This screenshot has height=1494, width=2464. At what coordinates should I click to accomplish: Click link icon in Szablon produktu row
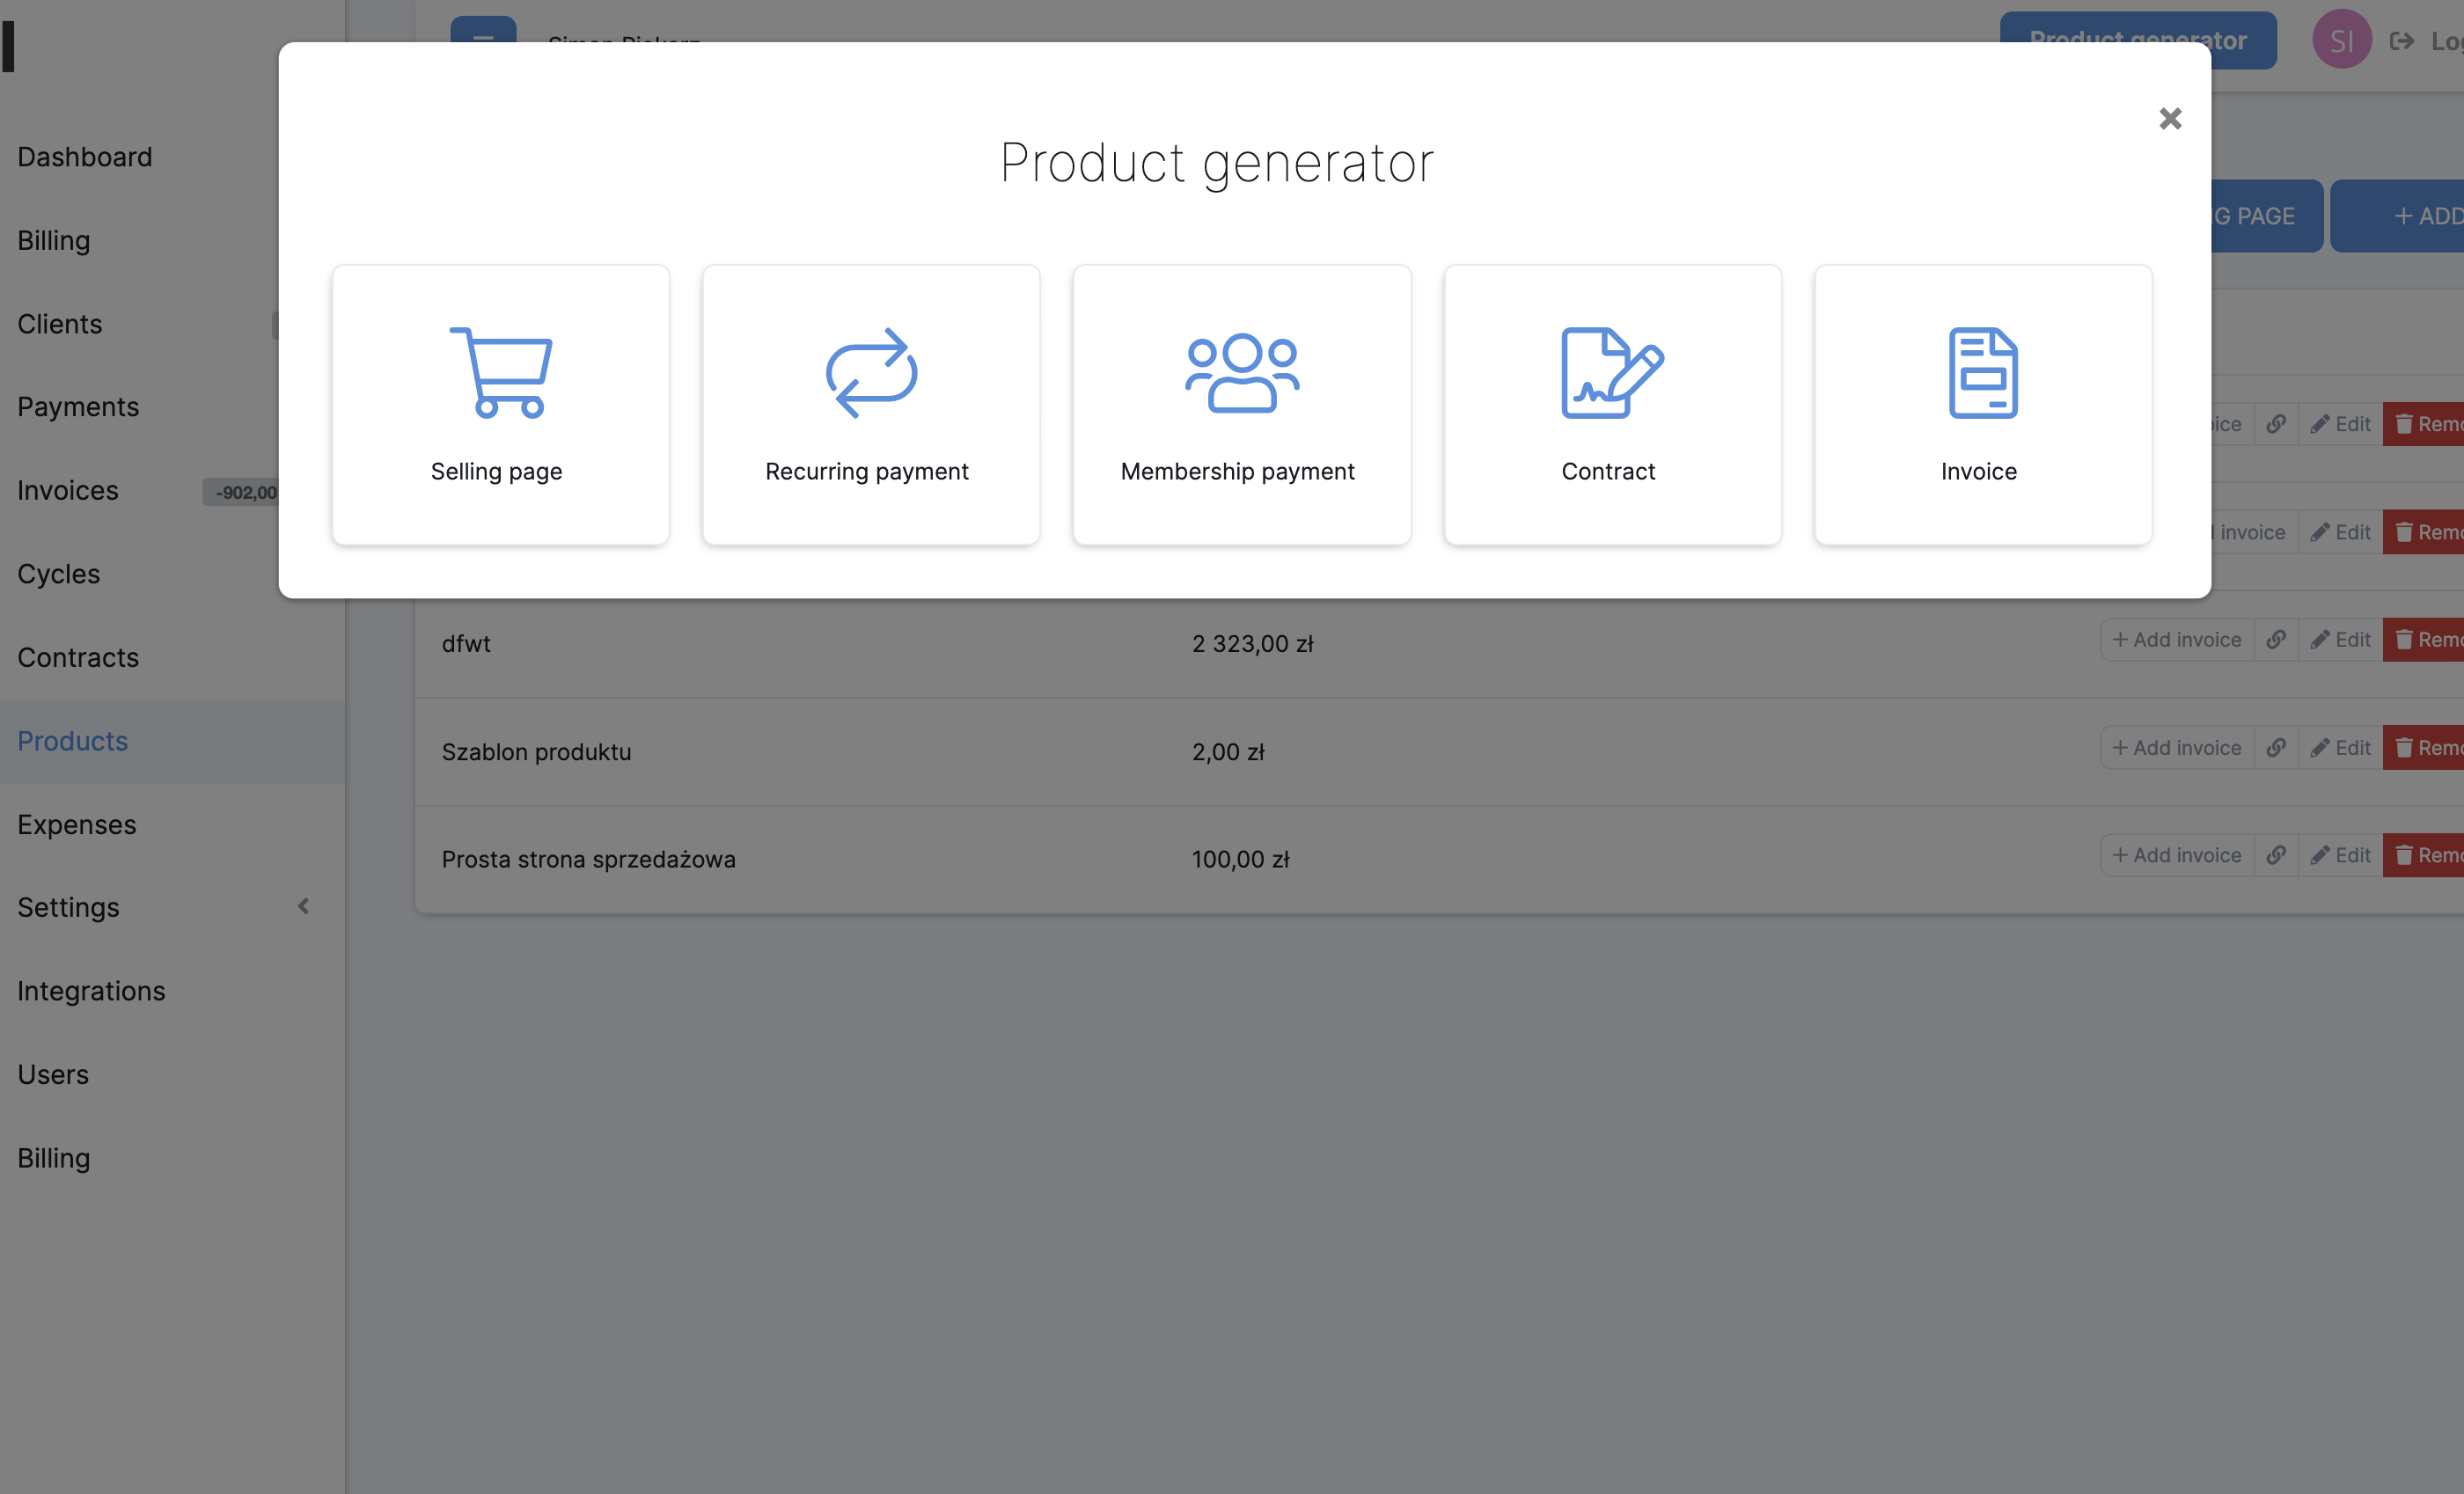(x=2275, y=748)
